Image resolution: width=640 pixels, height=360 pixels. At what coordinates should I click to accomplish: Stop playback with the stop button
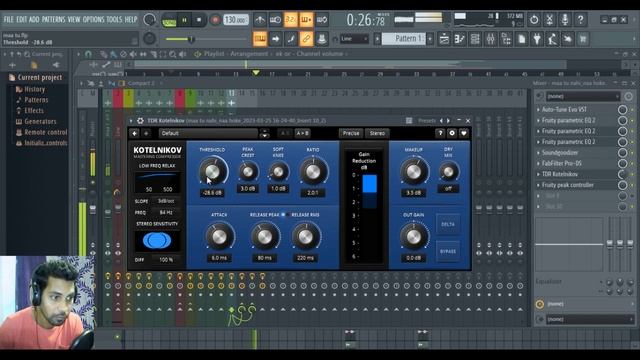tap(199, 20)
